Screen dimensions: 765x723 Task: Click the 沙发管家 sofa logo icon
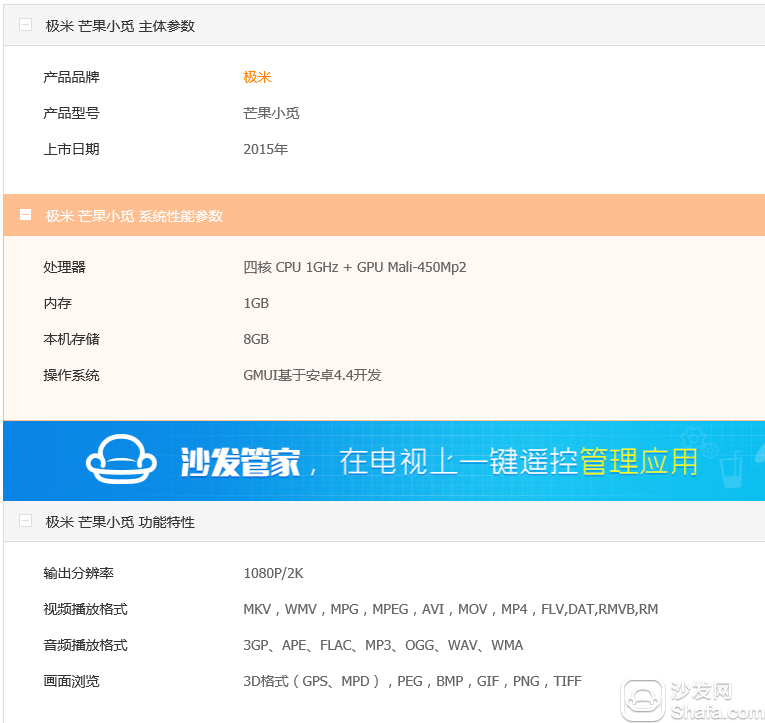click(x=121, y=459)
